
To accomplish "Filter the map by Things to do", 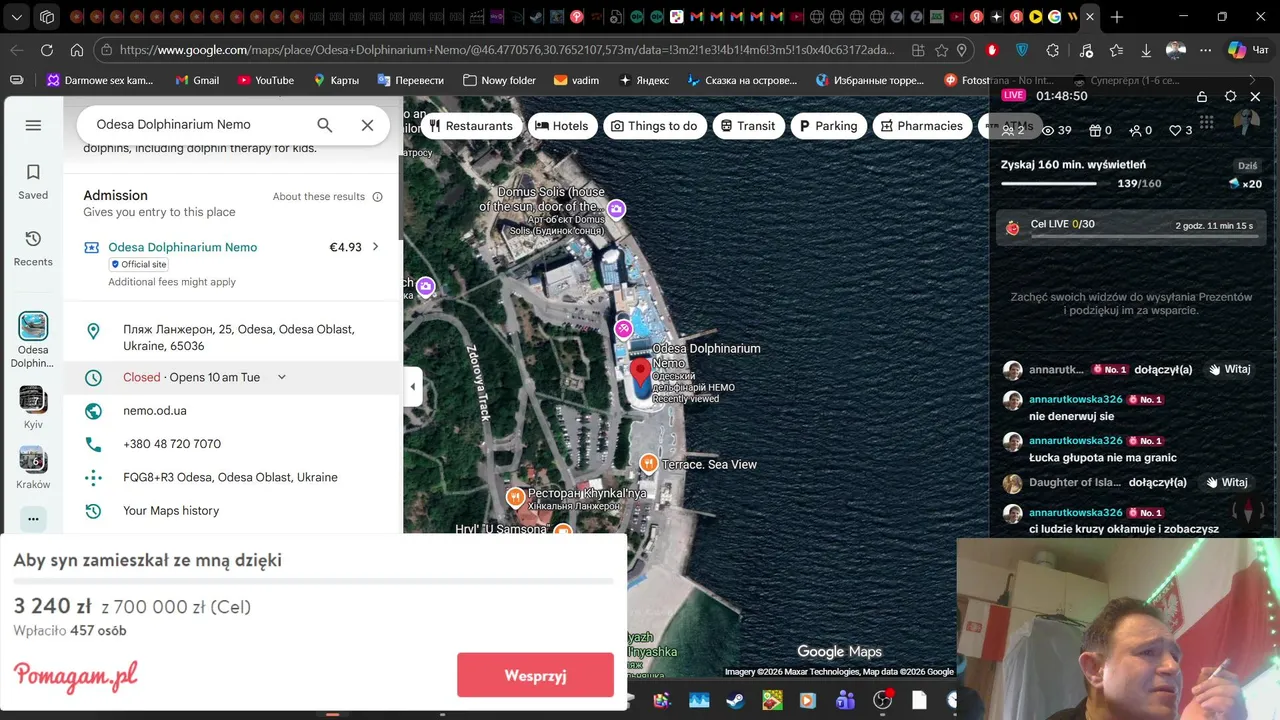I will [655, 126].
